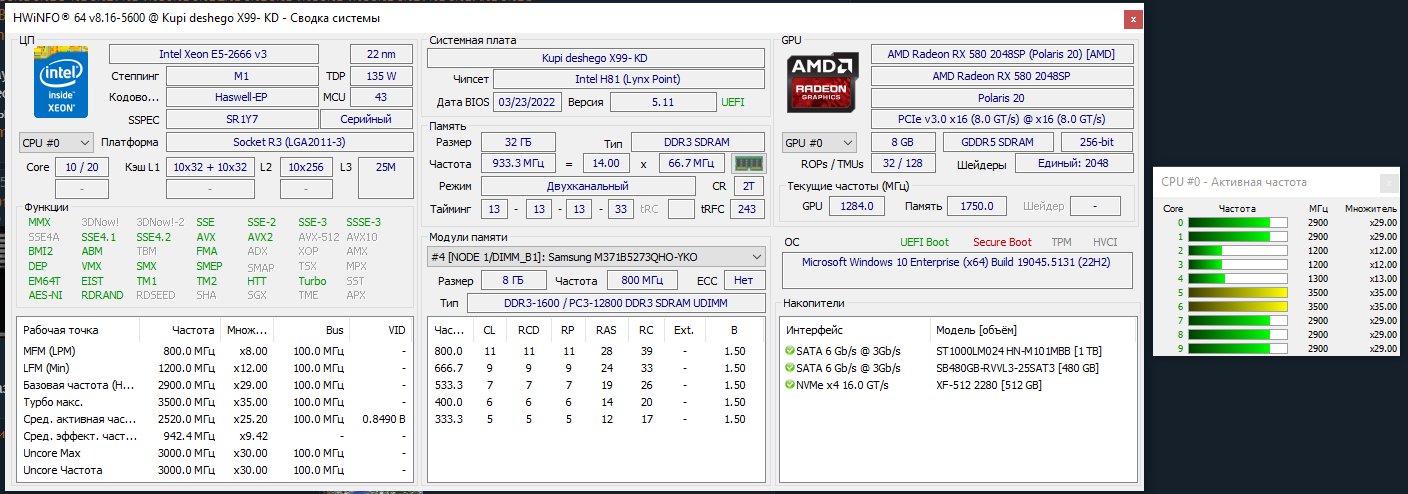Viewport: 1408px width, 494px height.
Task: Click the Двухканальный mode field
Action: pyautogui.click(x=587, y=186)
